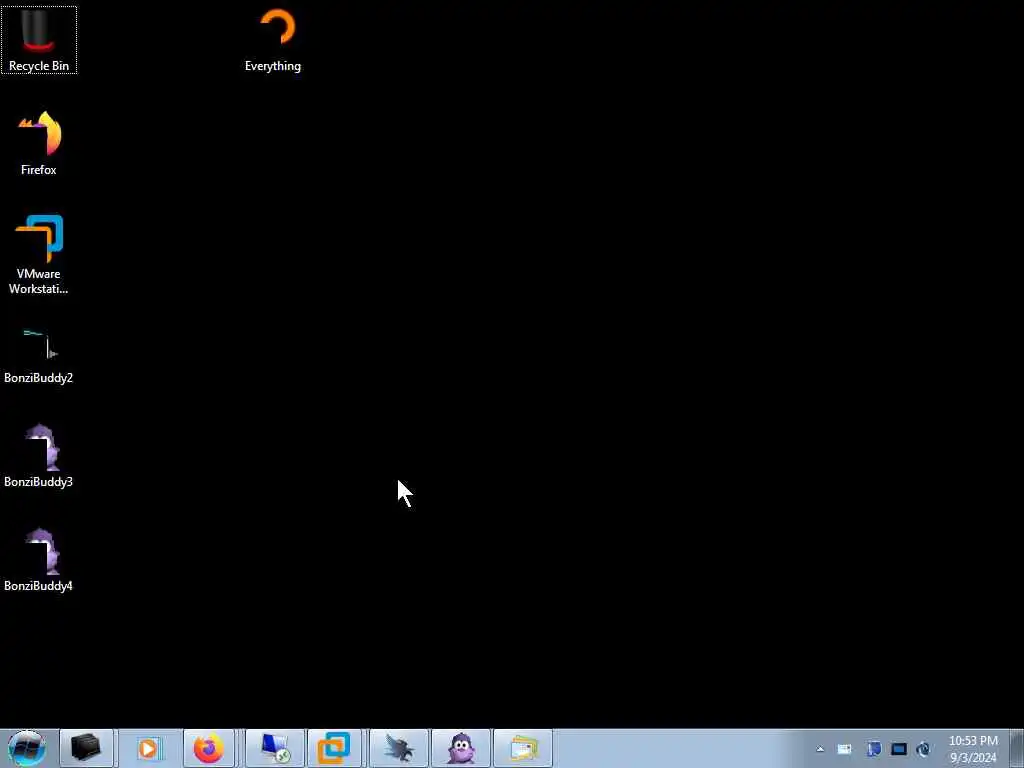
Task: Select the BonziBuddy2 desktop shortcut
Action: click(x=39, y=356)
